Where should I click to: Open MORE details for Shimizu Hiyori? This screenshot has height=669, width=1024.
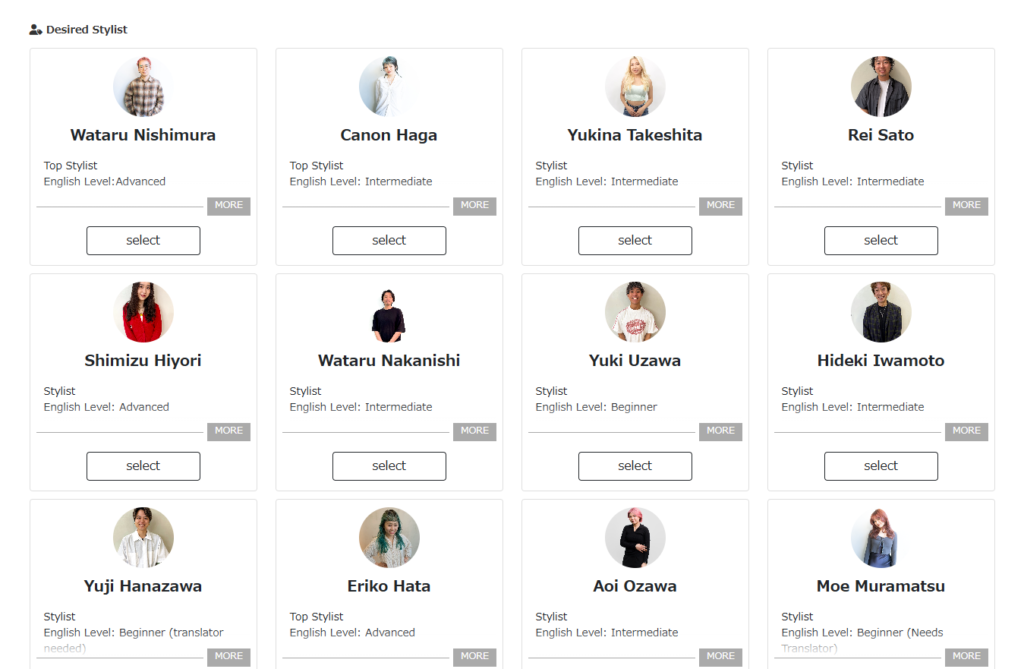pyautogui.click(x=228, y=431)
